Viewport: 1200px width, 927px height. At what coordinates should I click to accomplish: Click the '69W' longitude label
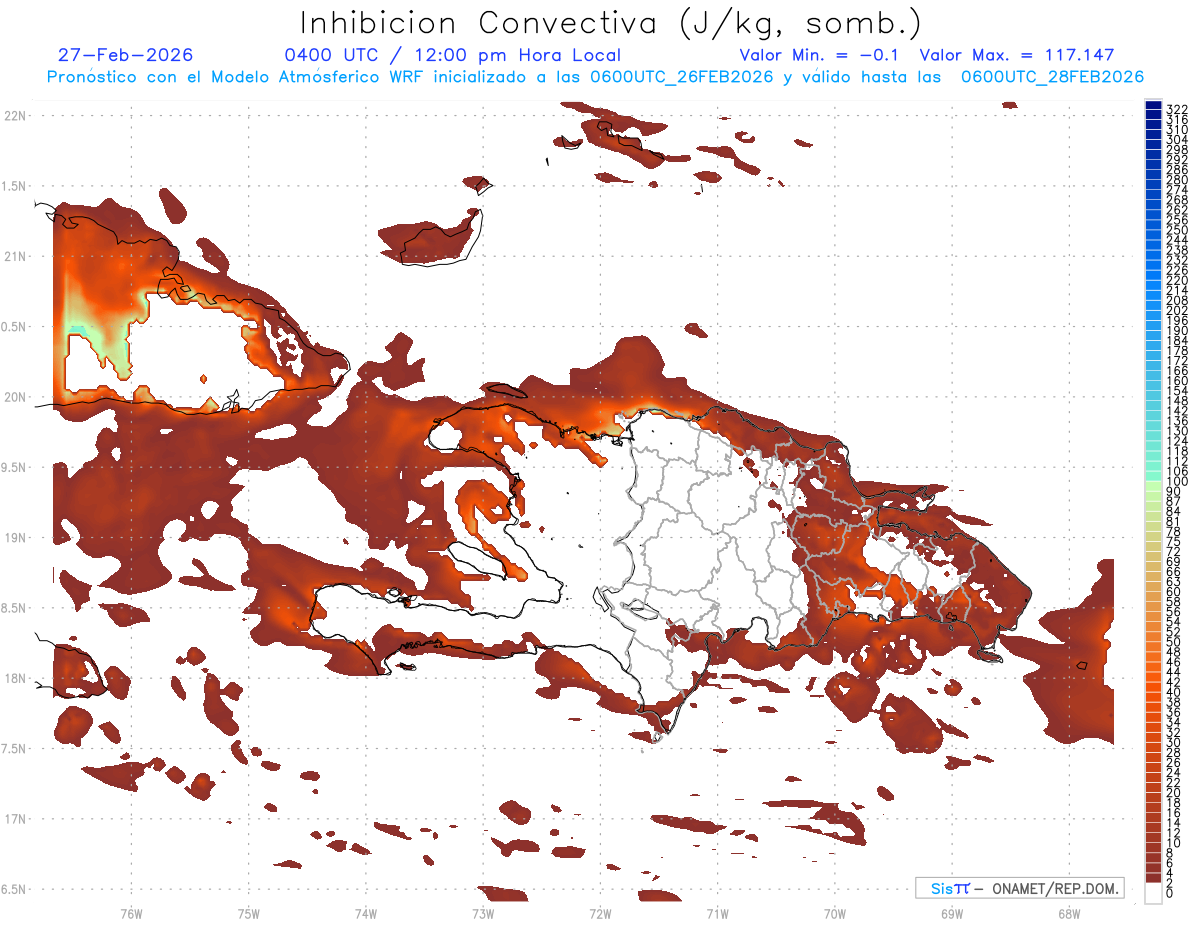[x=952, y=913]
